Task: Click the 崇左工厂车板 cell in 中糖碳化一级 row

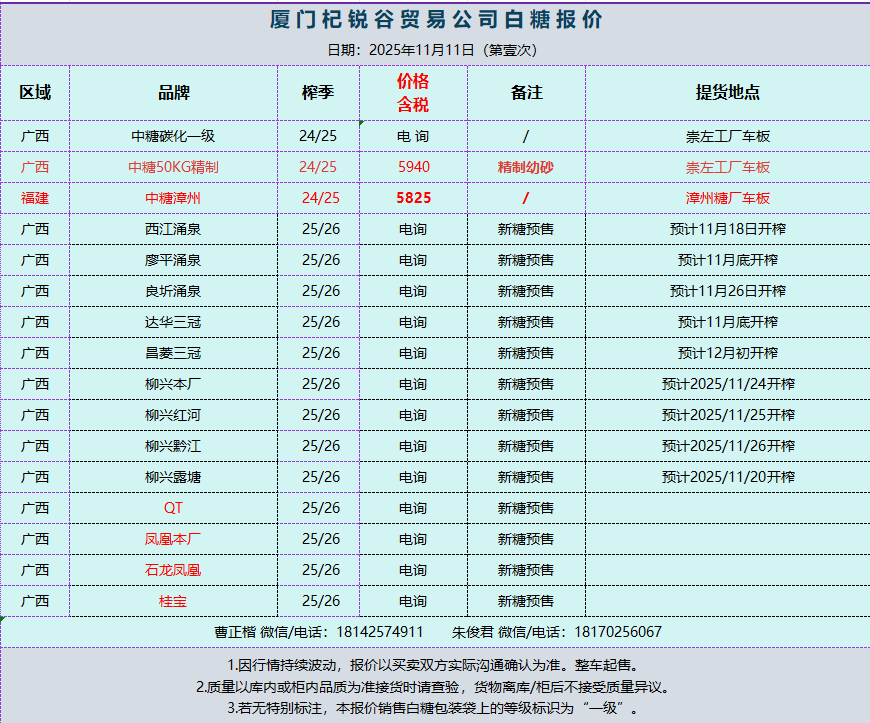Action: (727, 136)
